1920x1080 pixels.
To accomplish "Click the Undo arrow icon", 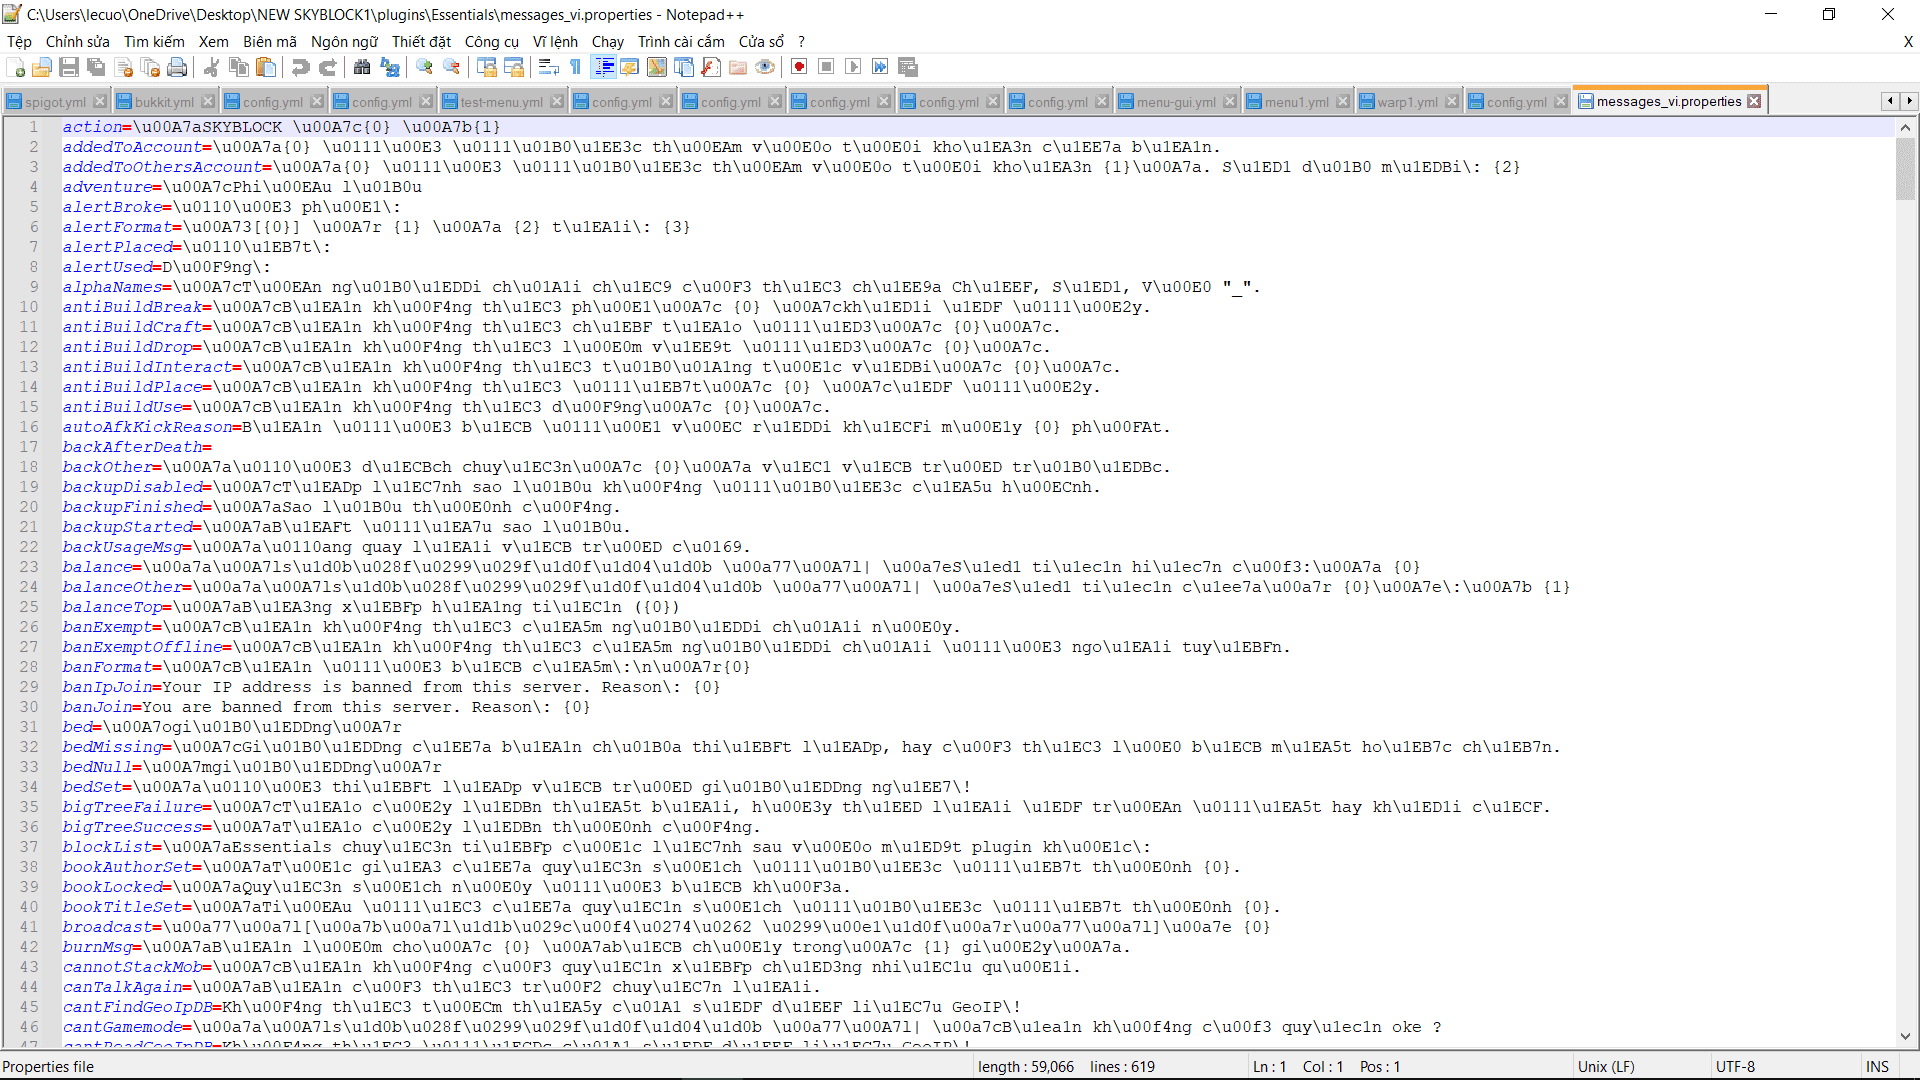I will tap(300, 67).
